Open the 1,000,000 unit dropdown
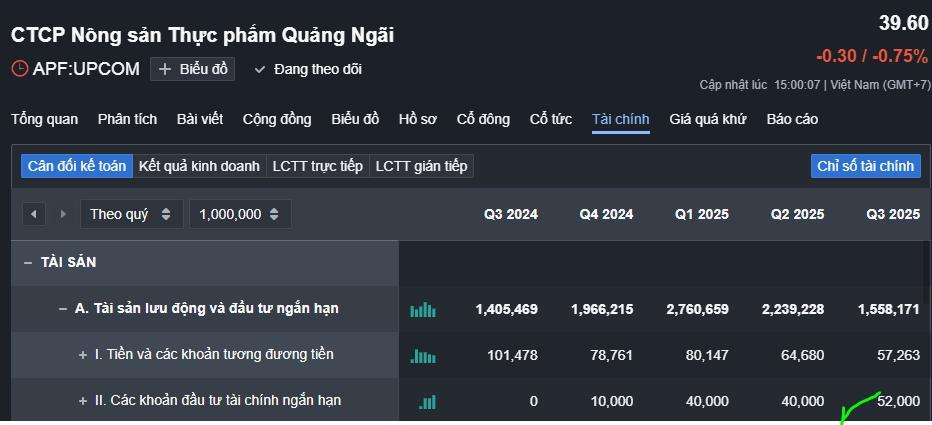 [240, 214]
